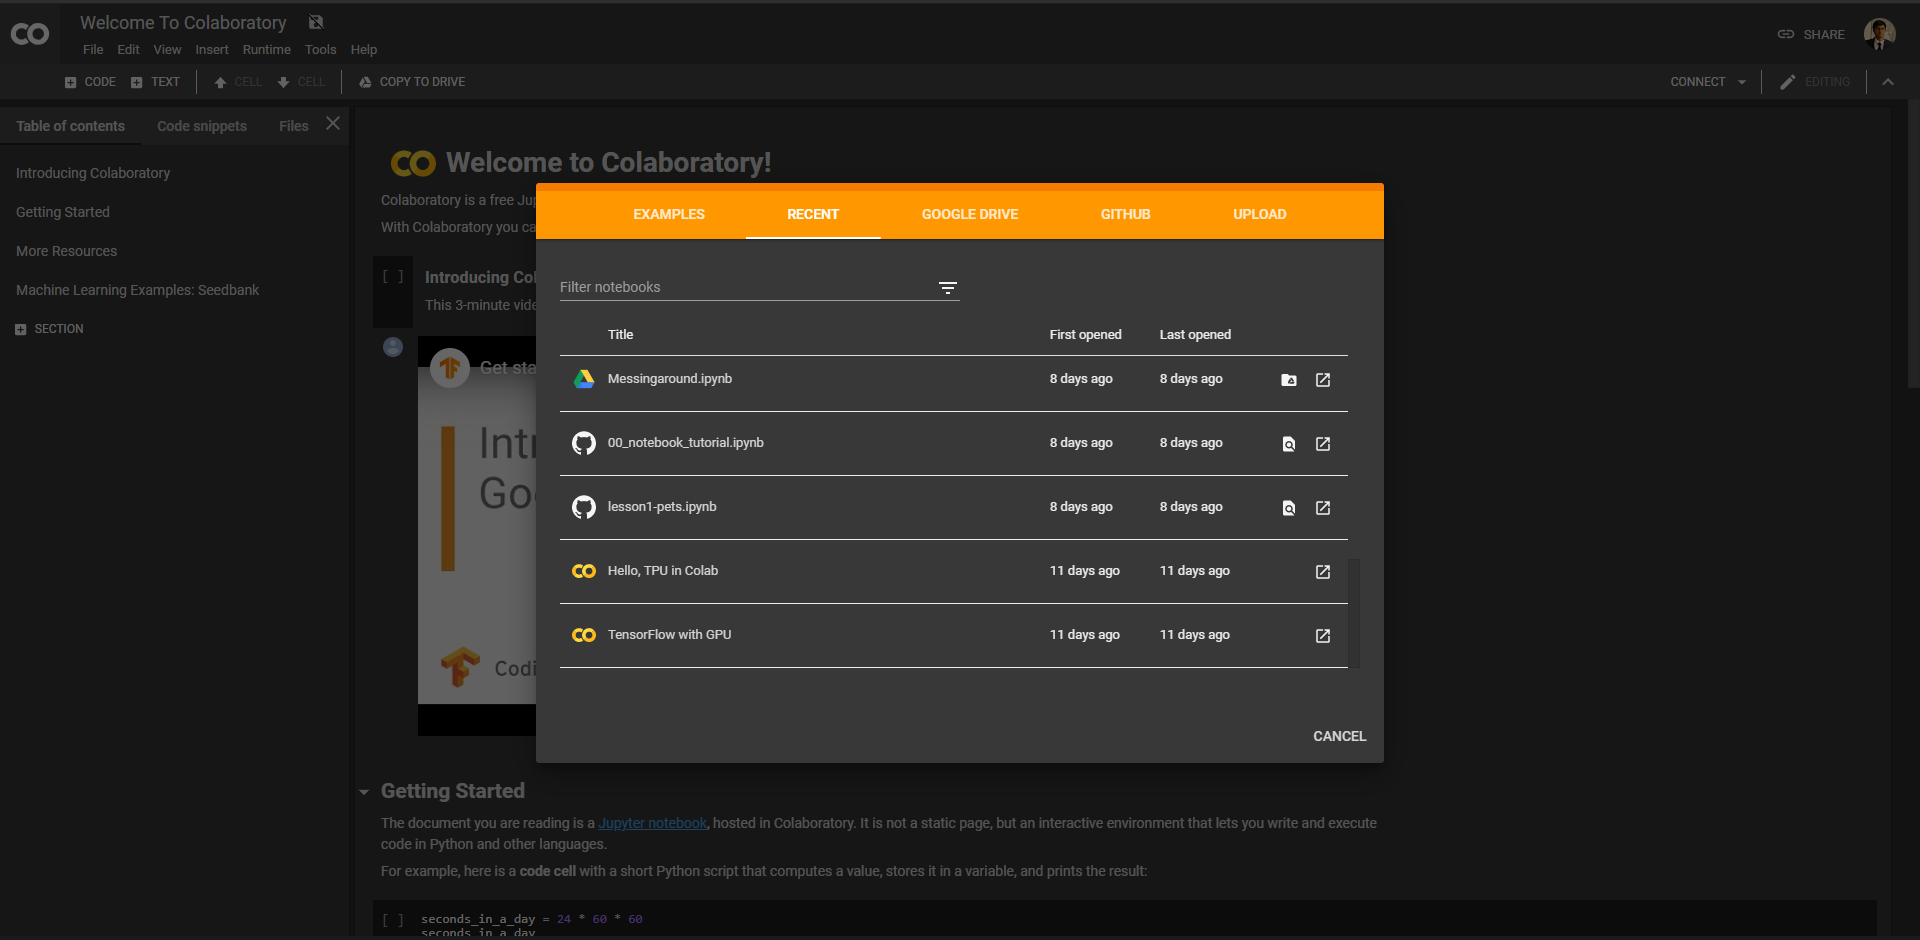Click the Colab logo in the header
This screenshot has height=940, width=1920.
30,34
